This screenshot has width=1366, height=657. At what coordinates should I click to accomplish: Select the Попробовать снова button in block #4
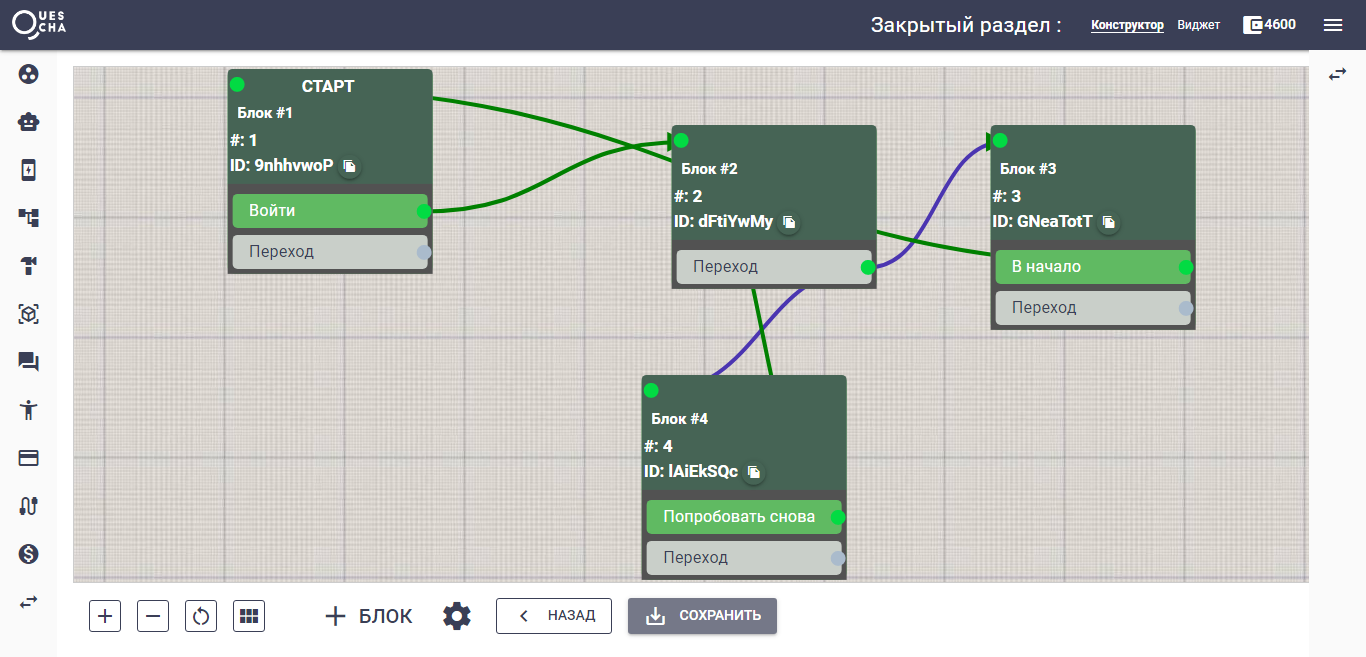click(739, 517)
